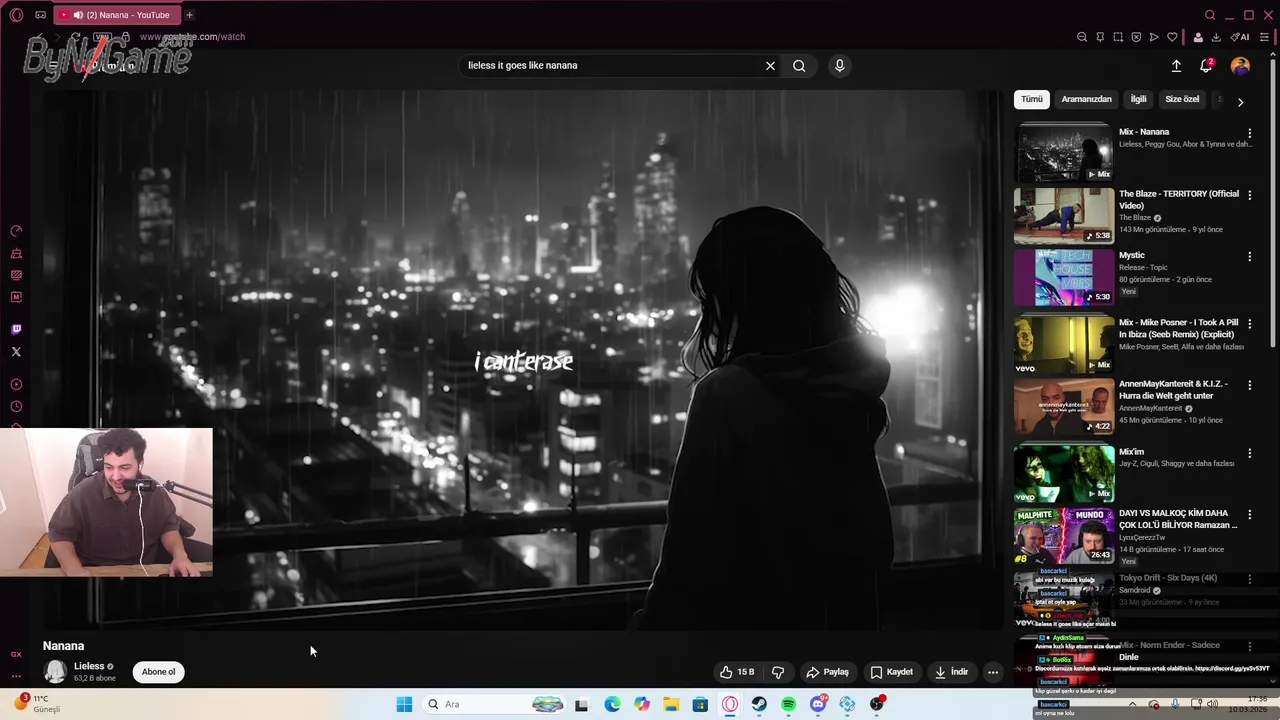
Task: Click the pin icon in address bar
Action: (x=1100, y=37)
